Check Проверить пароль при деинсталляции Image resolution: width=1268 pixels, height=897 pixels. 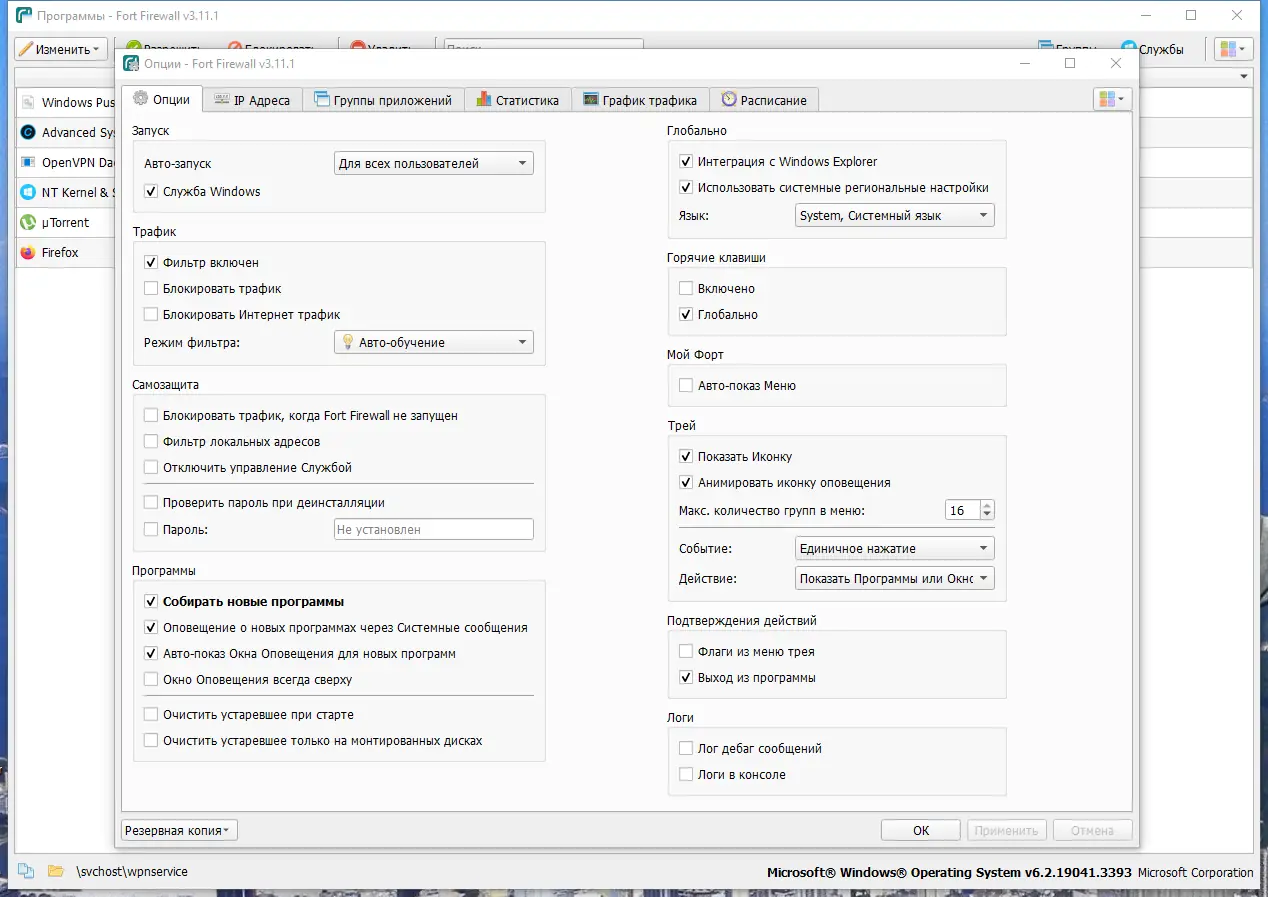[151, 502]
